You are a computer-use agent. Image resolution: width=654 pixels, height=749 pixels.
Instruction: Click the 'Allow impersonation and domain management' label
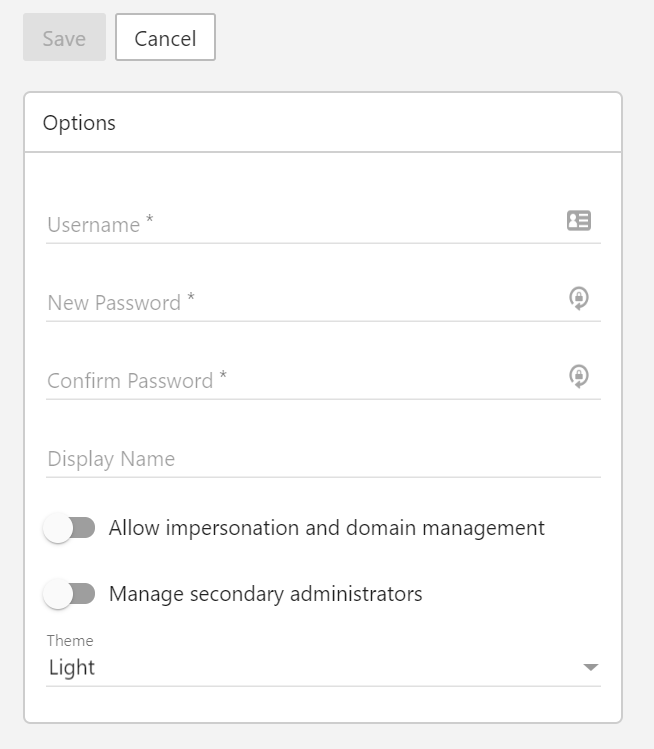[326, 528]
